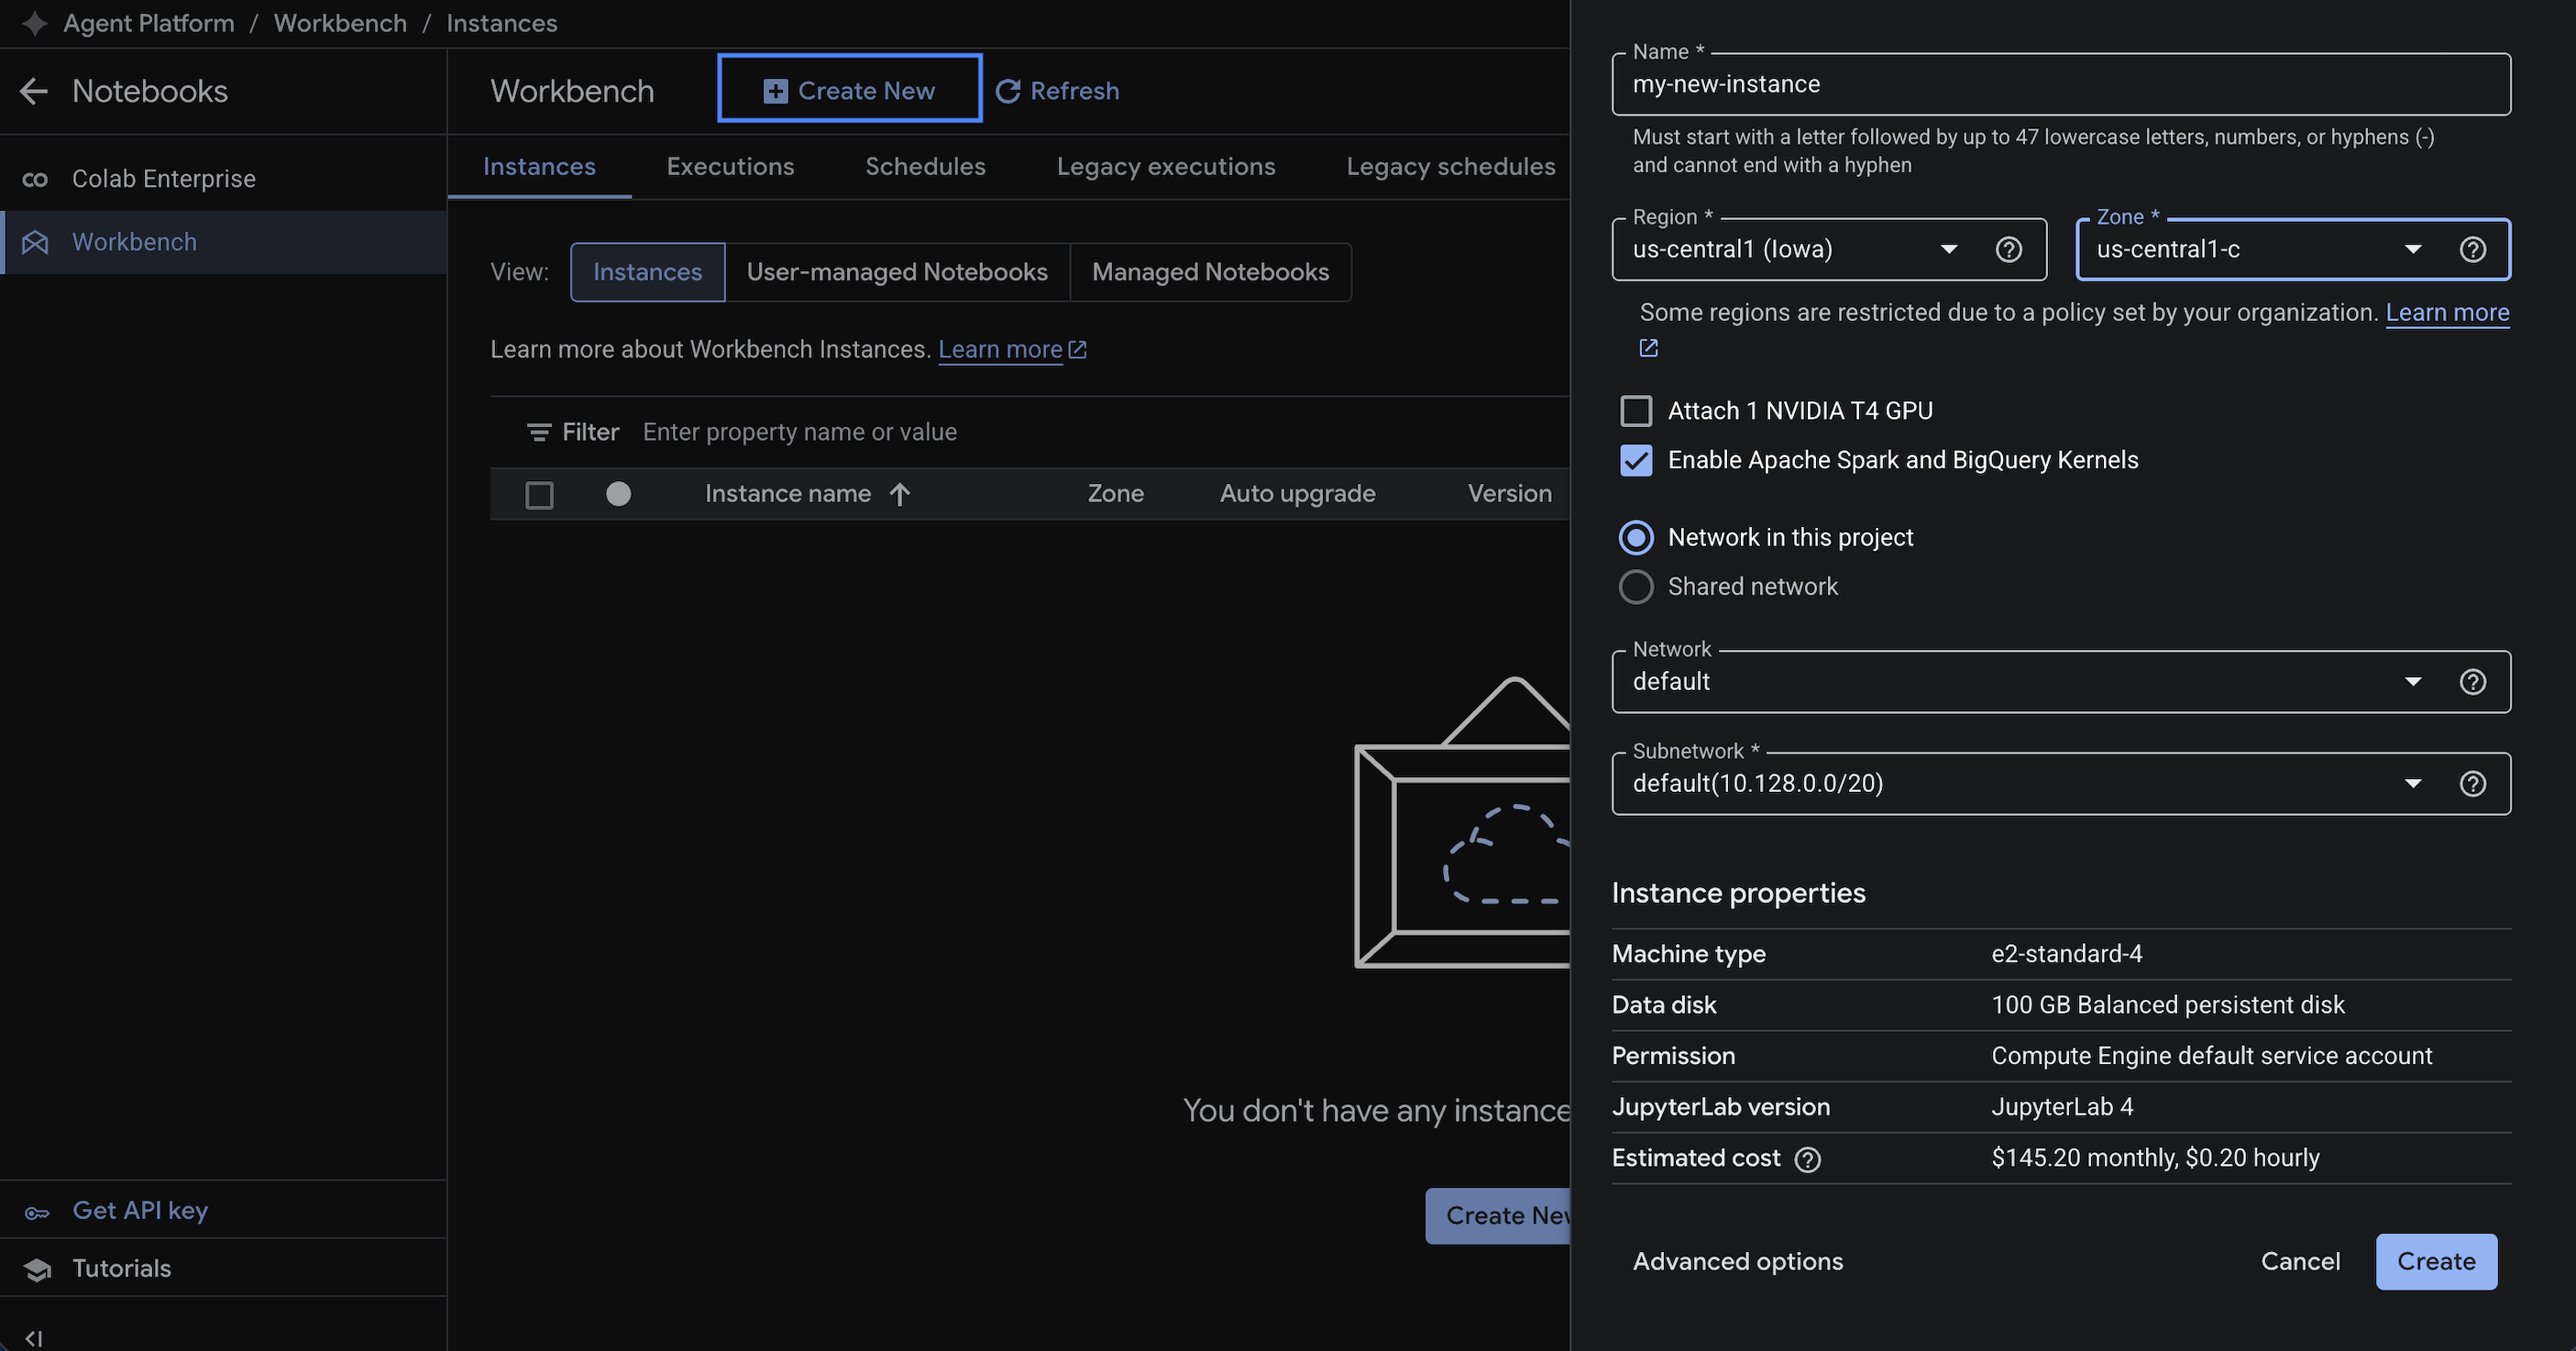Click the status circle column header
Image resolution: width=2576 pixels, height=1351 pixels.
pos(619,494)
